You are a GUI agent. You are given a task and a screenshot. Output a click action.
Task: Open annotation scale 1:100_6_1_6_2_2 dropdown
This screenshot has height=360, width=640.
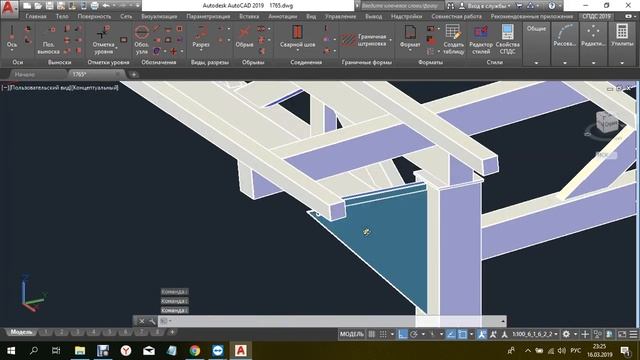pyautogui.click(x=535, y=334)
